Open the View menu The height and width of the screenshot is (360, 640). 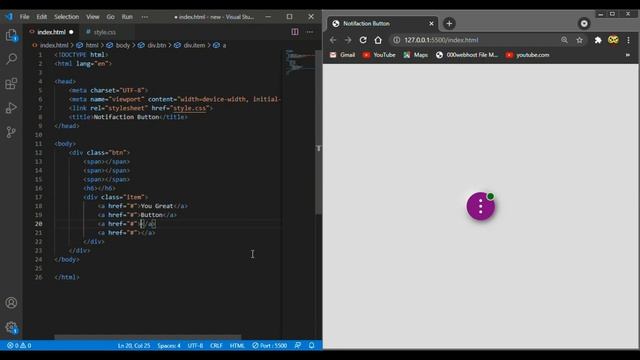[x=93, y=17]
